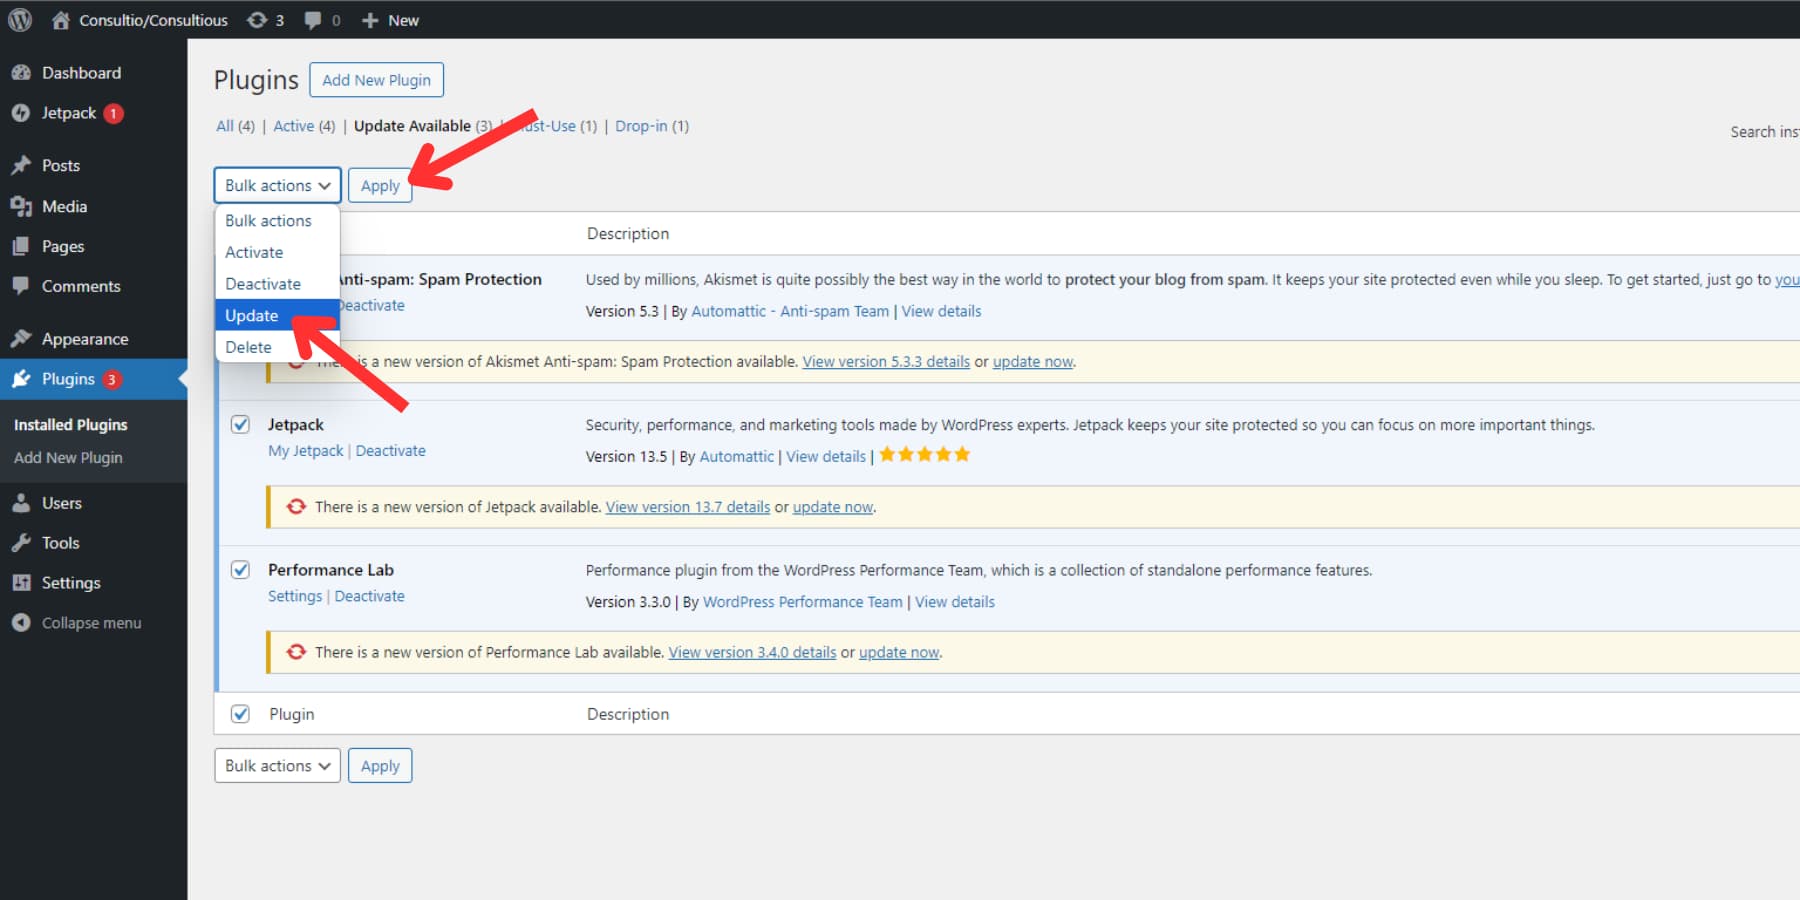Click the Tools wrench icon
The width and height of the screenshot is (1800, 900).
(22, 542)
